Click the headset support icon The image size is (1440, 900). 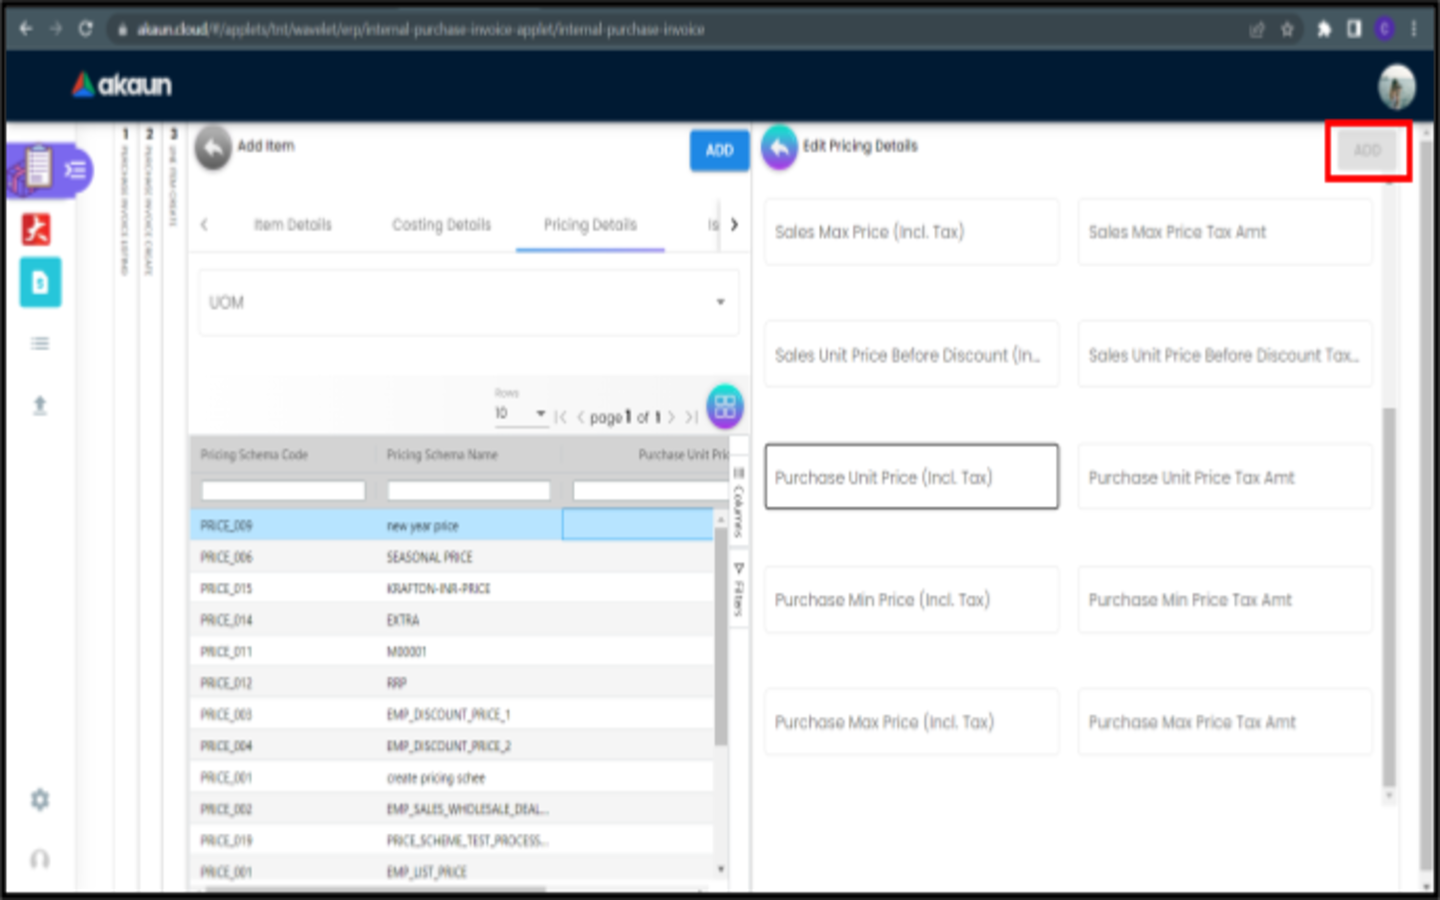click(x=40, y=860)
